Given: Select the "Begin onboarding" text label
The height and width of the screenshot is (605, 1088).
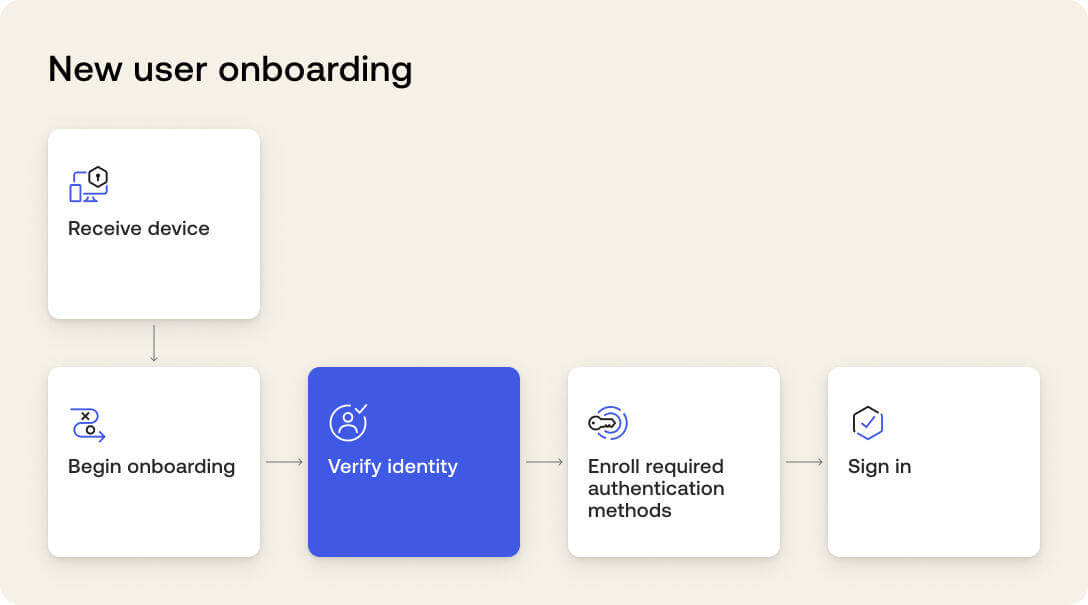Looking at the screenshot, I should (x=151, y=466).
